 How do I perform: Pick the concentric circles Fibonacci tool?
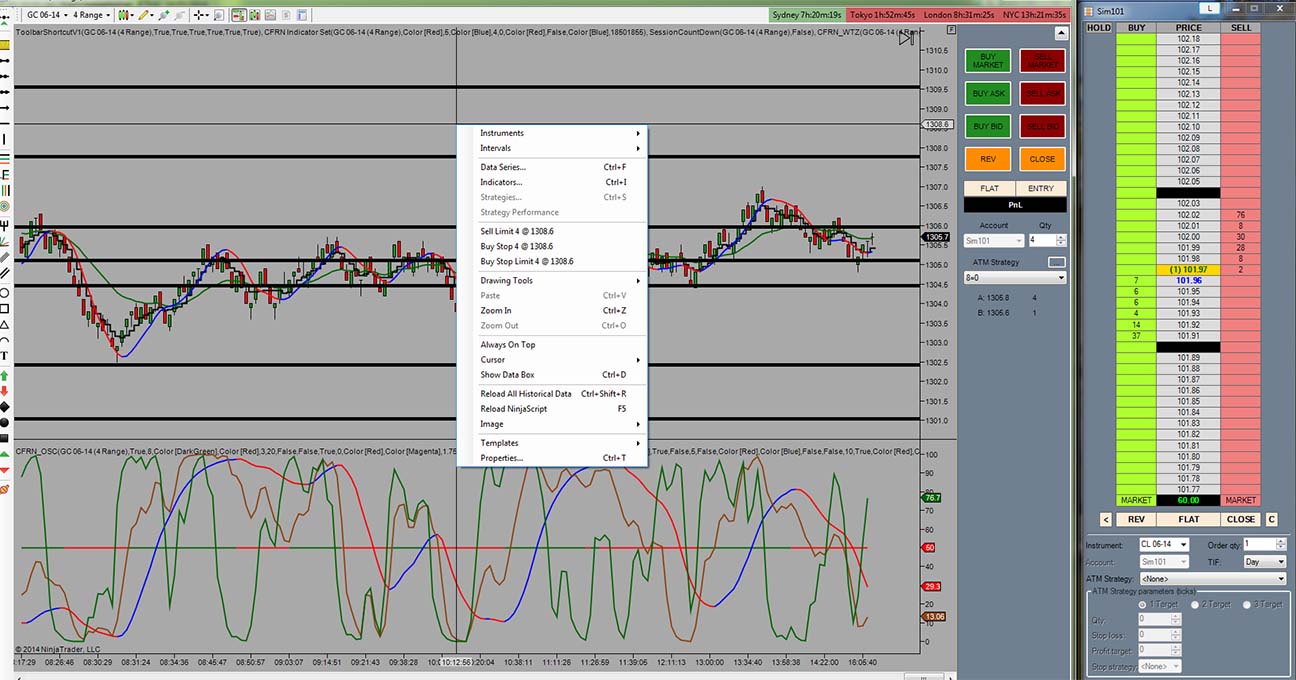pyautogui.click(x=6, y=206)
